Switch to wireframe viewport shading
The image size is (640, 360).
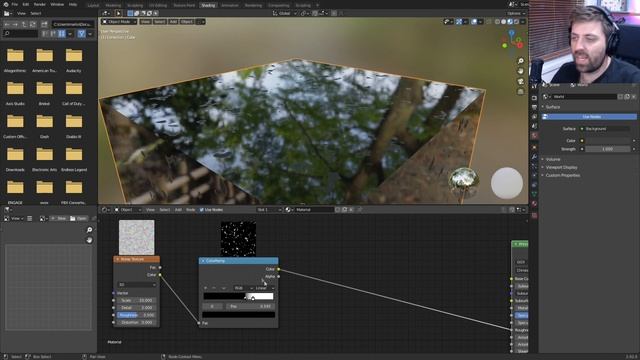(x=497, y=22)
